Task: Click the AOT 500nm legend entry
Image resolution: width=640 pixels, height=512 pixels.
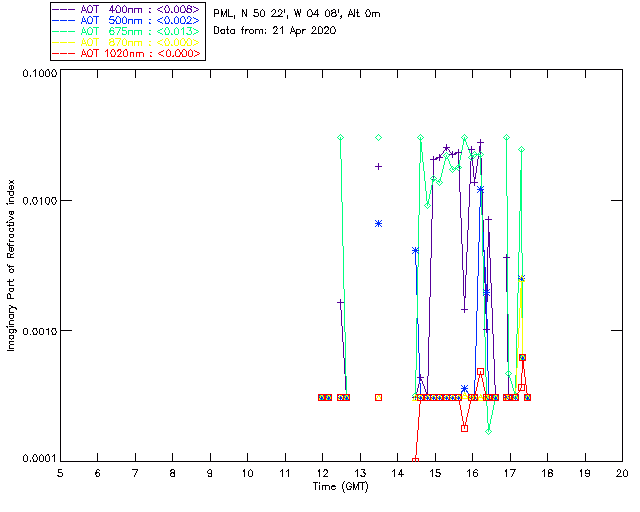Action: (128, 20)
